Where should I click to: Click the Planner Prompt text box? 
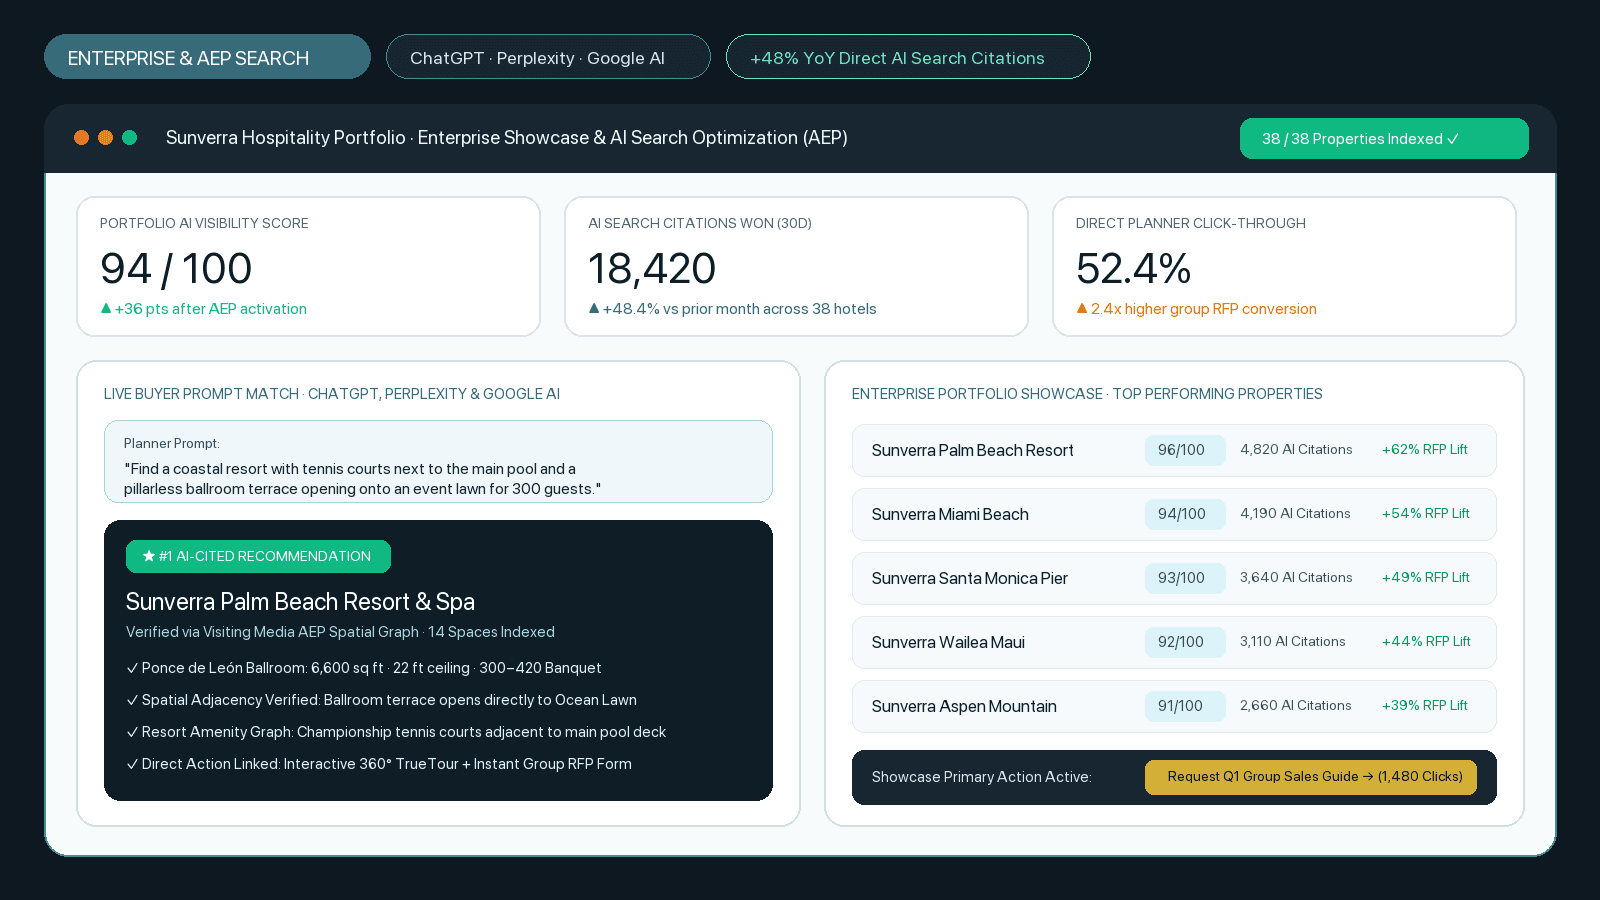[x=438, y=462]
